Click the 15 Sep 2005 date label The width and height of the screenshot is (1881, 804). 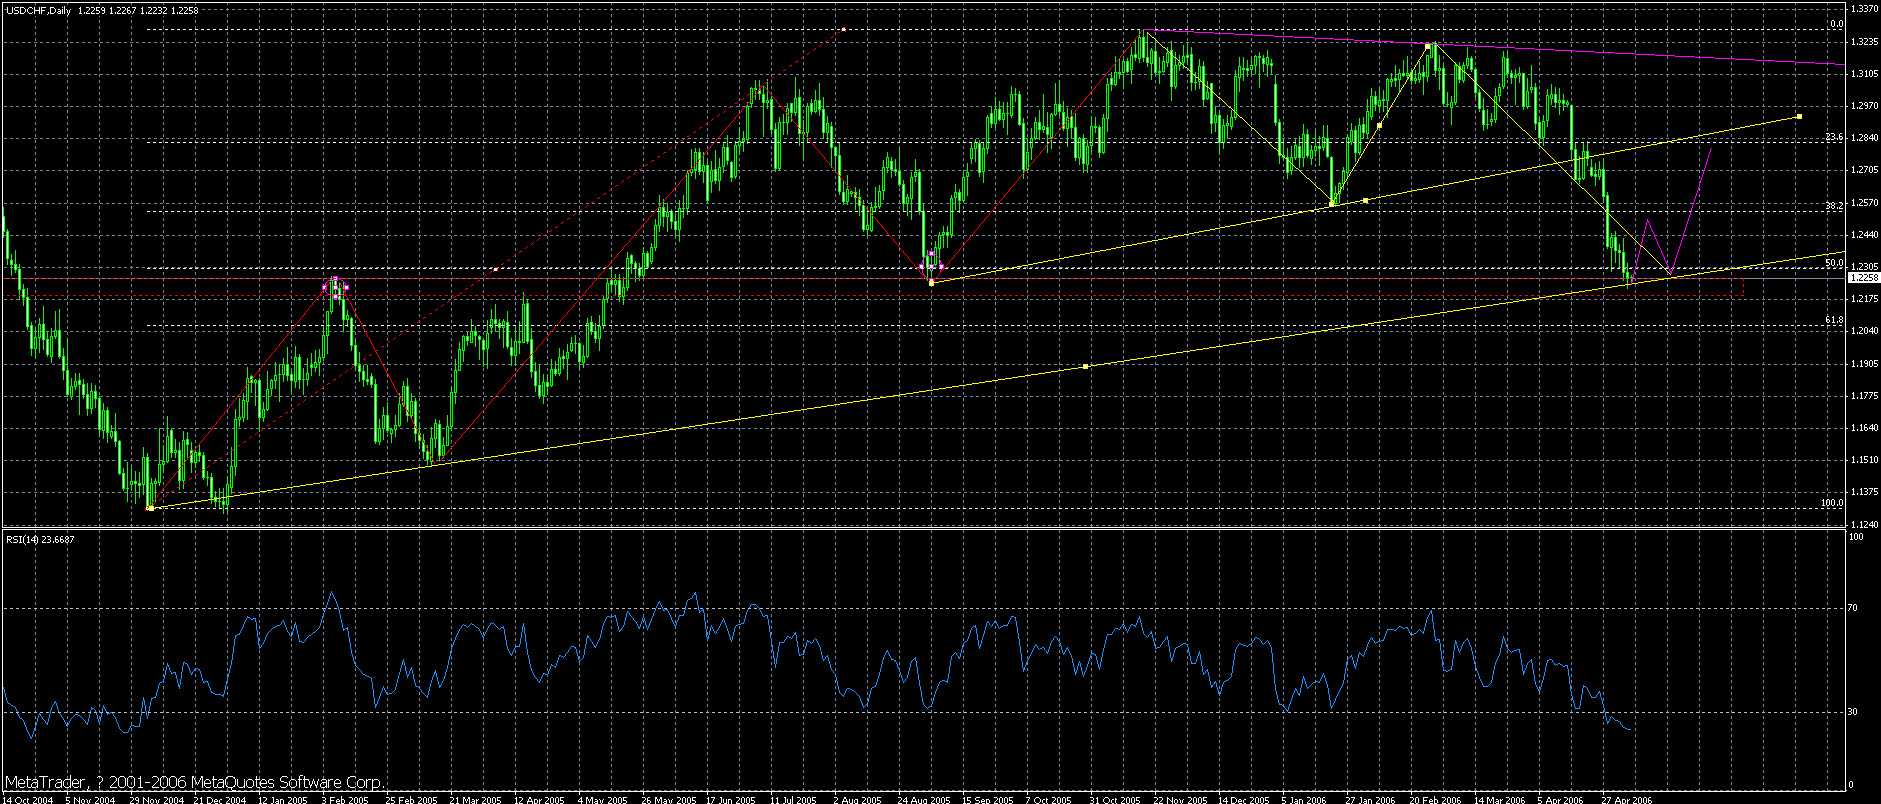(x=987, y=799)
